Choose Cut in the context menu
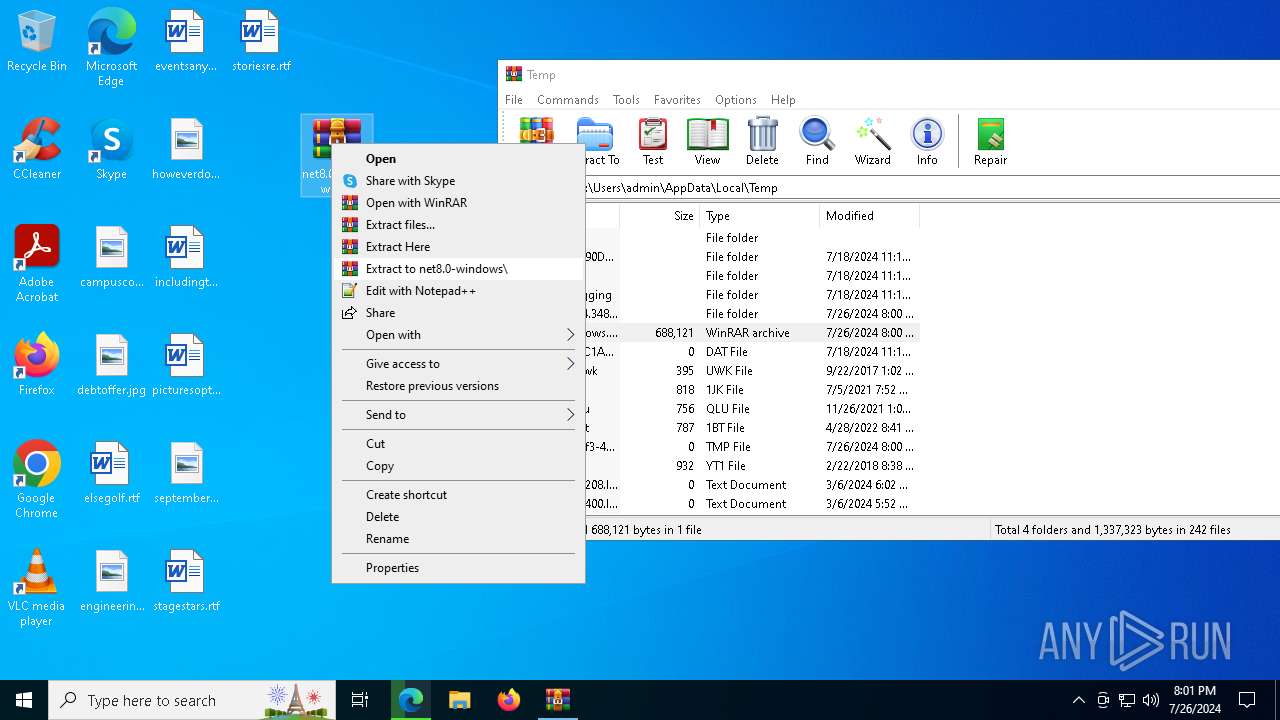This screenshot has width=1280, height=720. [459, 444]
